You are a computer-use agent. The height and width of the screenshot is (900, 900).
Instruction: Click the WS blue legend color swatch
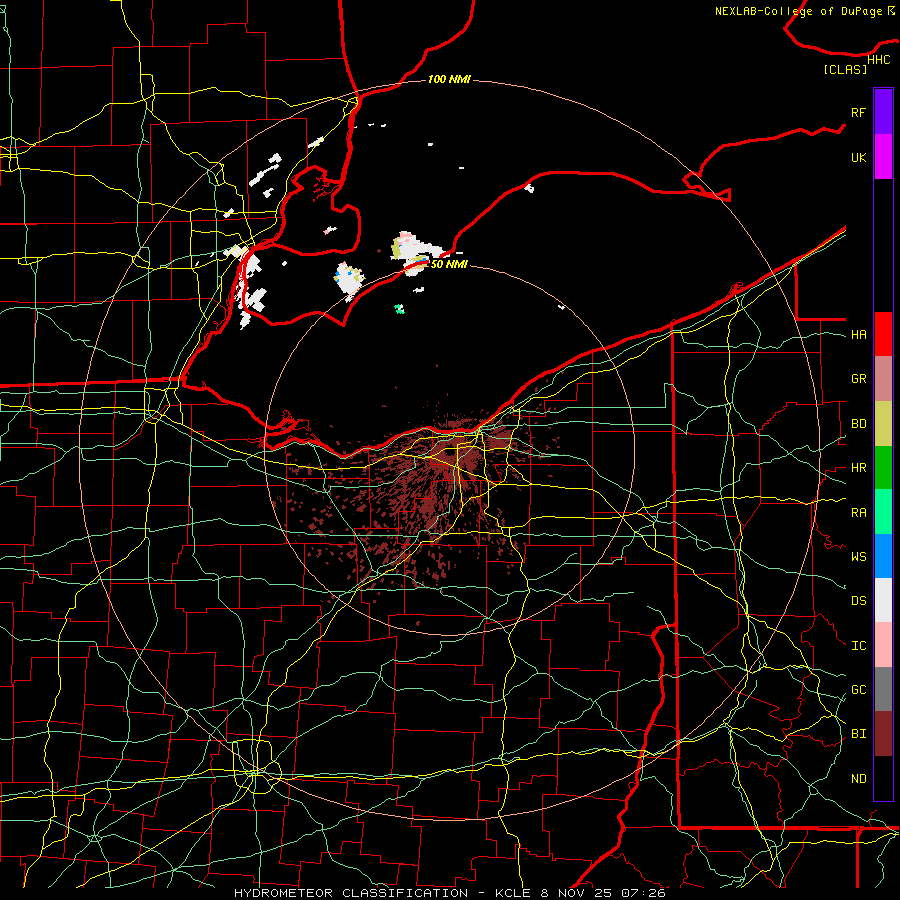883,556
